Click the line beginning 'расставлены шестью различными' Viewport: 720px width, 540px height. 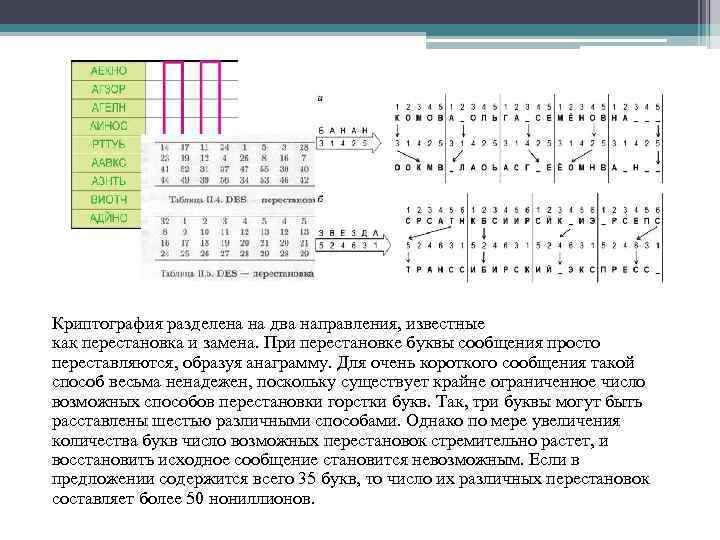(336, 421)
